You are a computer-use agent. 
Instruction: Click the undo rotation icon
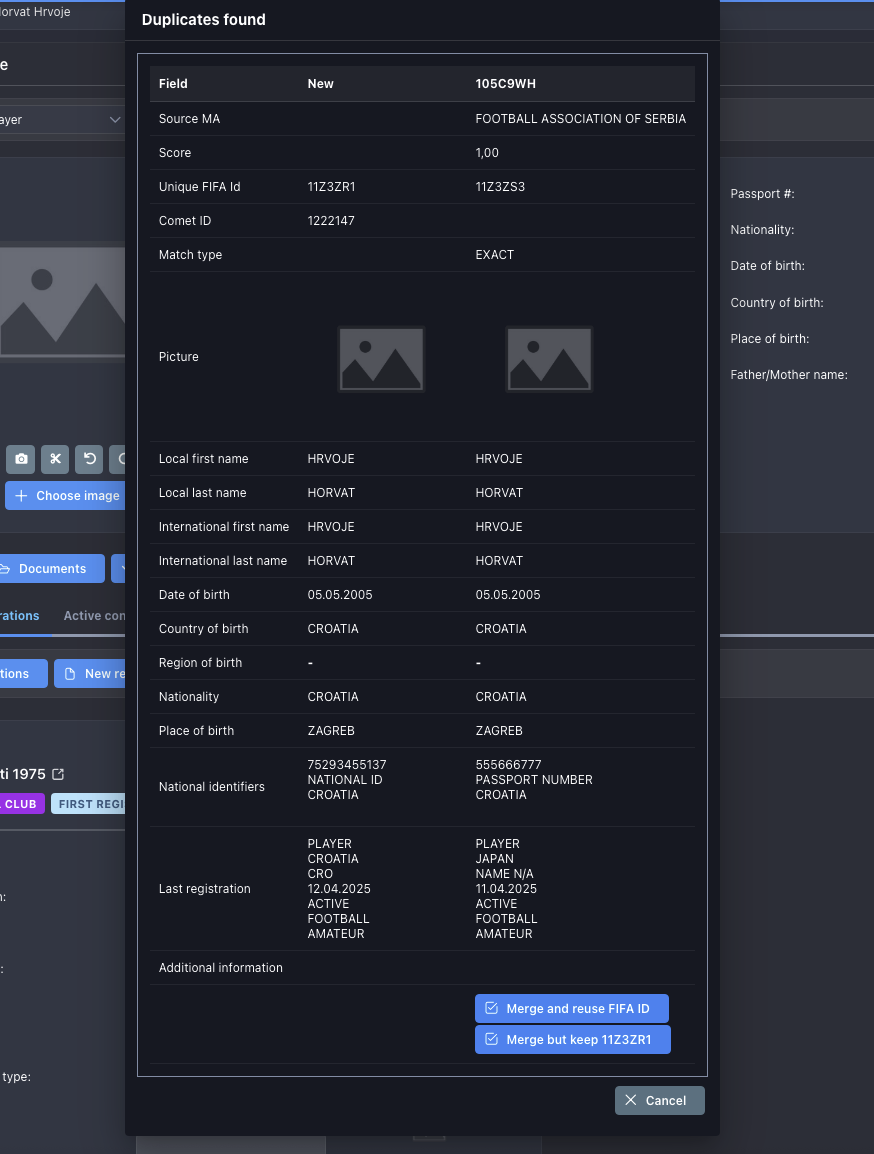pyautogui.click(x=89, y=459)
